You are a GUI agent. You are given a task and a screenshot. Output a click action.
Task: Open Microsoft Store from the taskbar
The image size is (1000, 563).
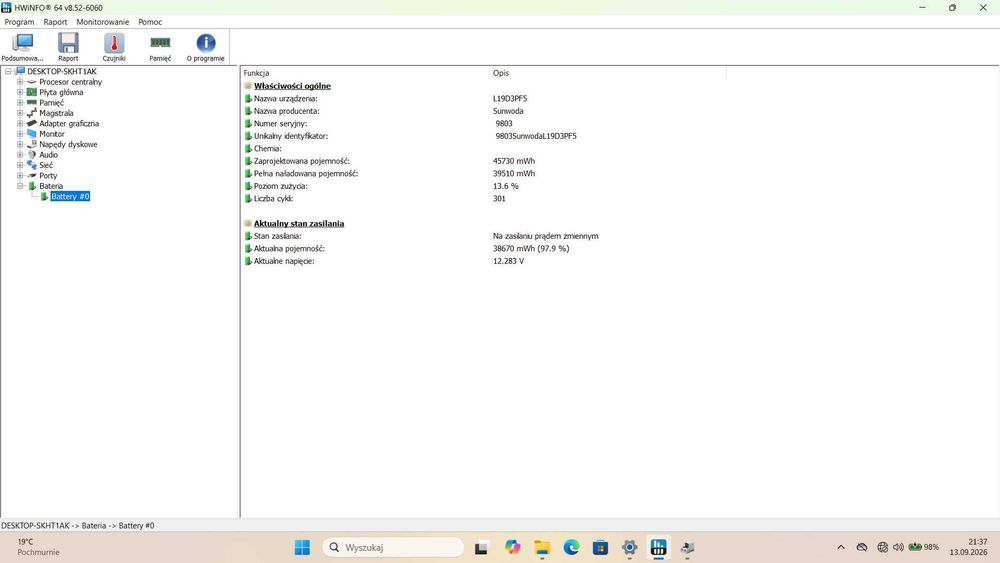600,547
